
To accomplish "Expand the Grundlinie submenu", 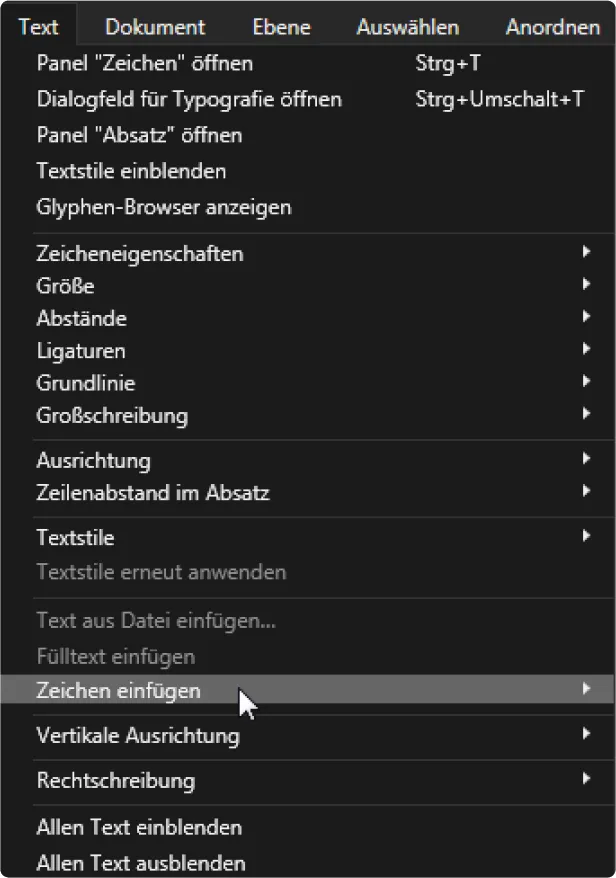I will coord(86,383).
